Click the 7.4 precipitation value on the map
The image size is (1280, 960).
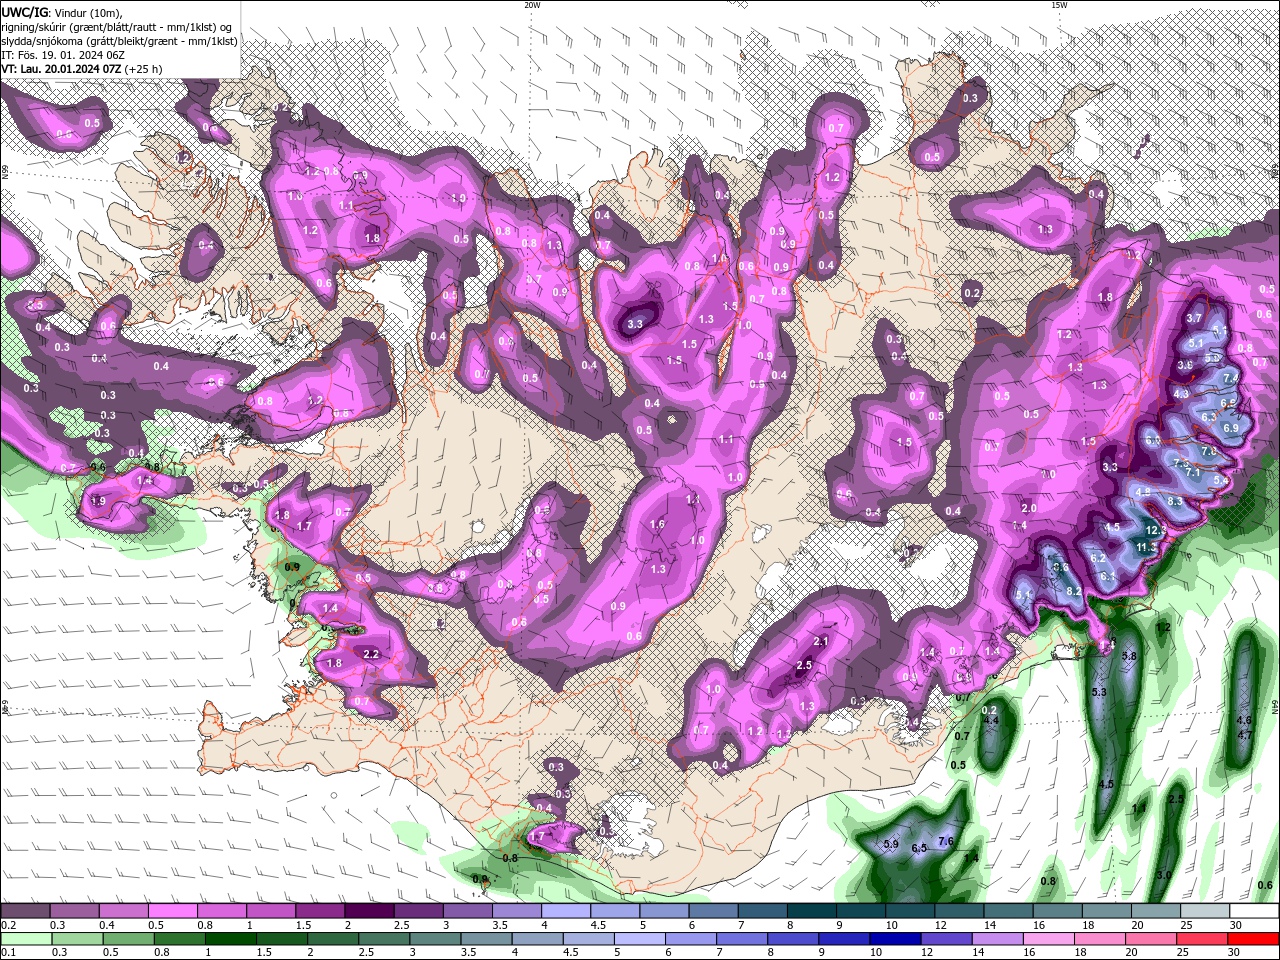[1231, 378]
